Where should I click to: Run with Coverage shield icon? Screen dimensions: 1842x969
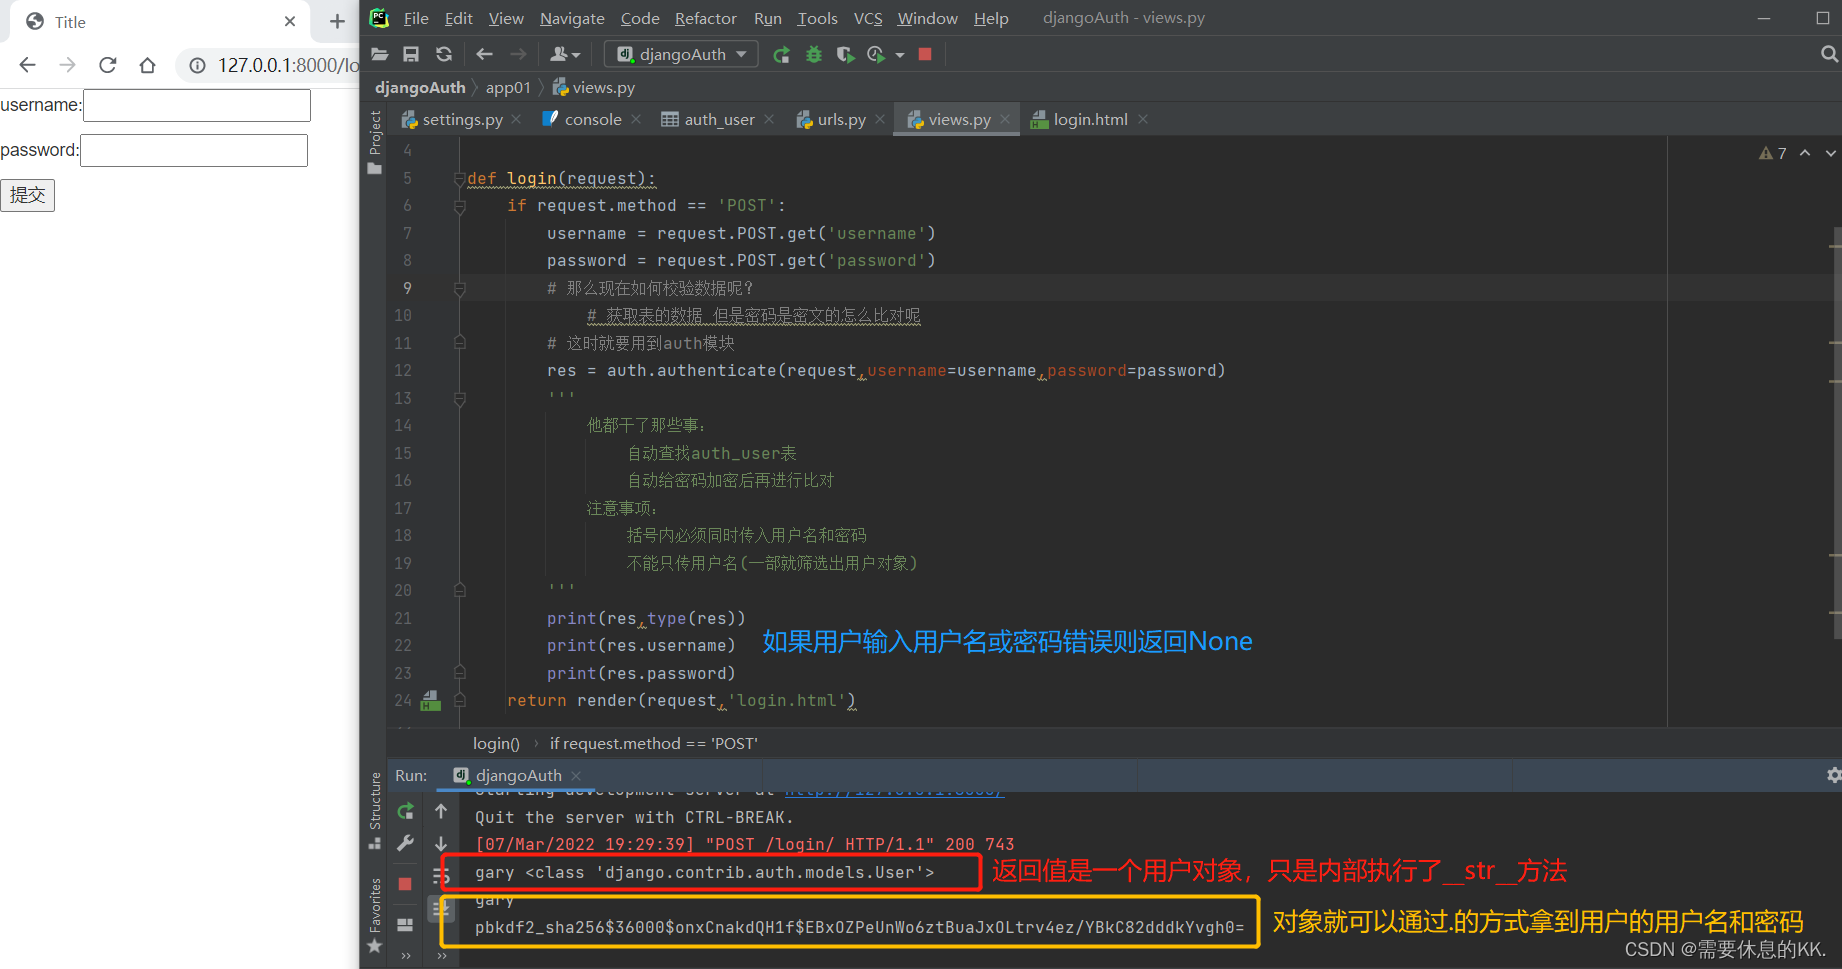click(845, 54)
